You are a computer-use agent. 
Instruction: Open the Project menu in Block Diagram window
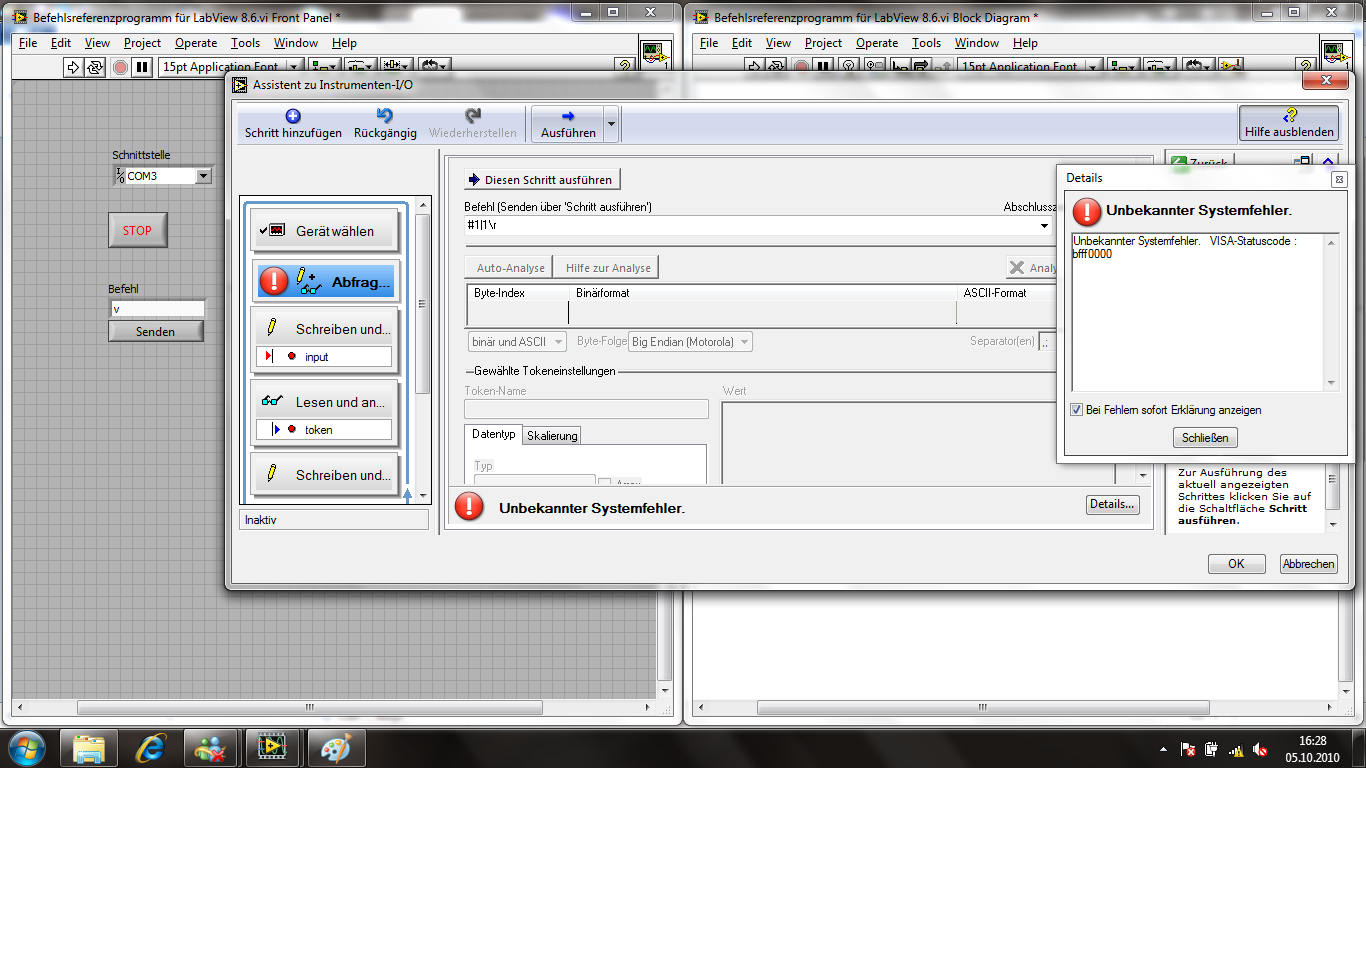pos(823,43)
